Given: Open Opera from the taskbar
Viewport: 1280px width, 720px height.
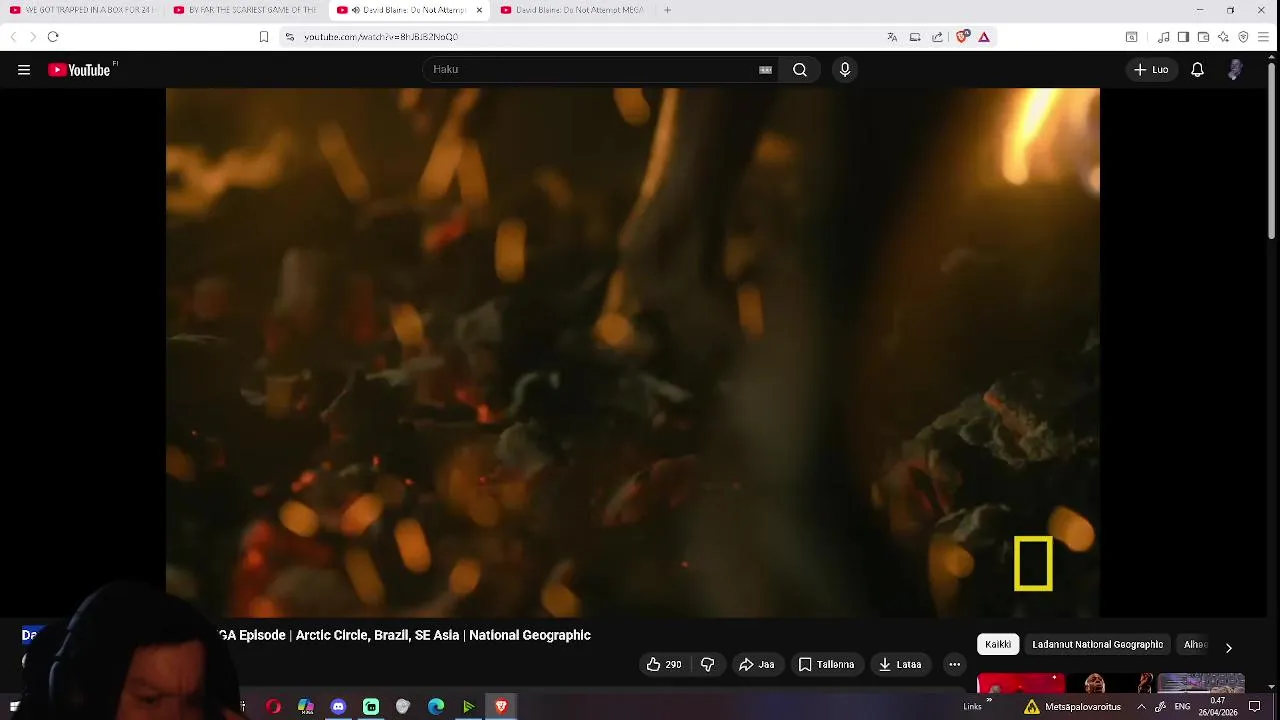Looking at the screenshot, I should [273, 707].
